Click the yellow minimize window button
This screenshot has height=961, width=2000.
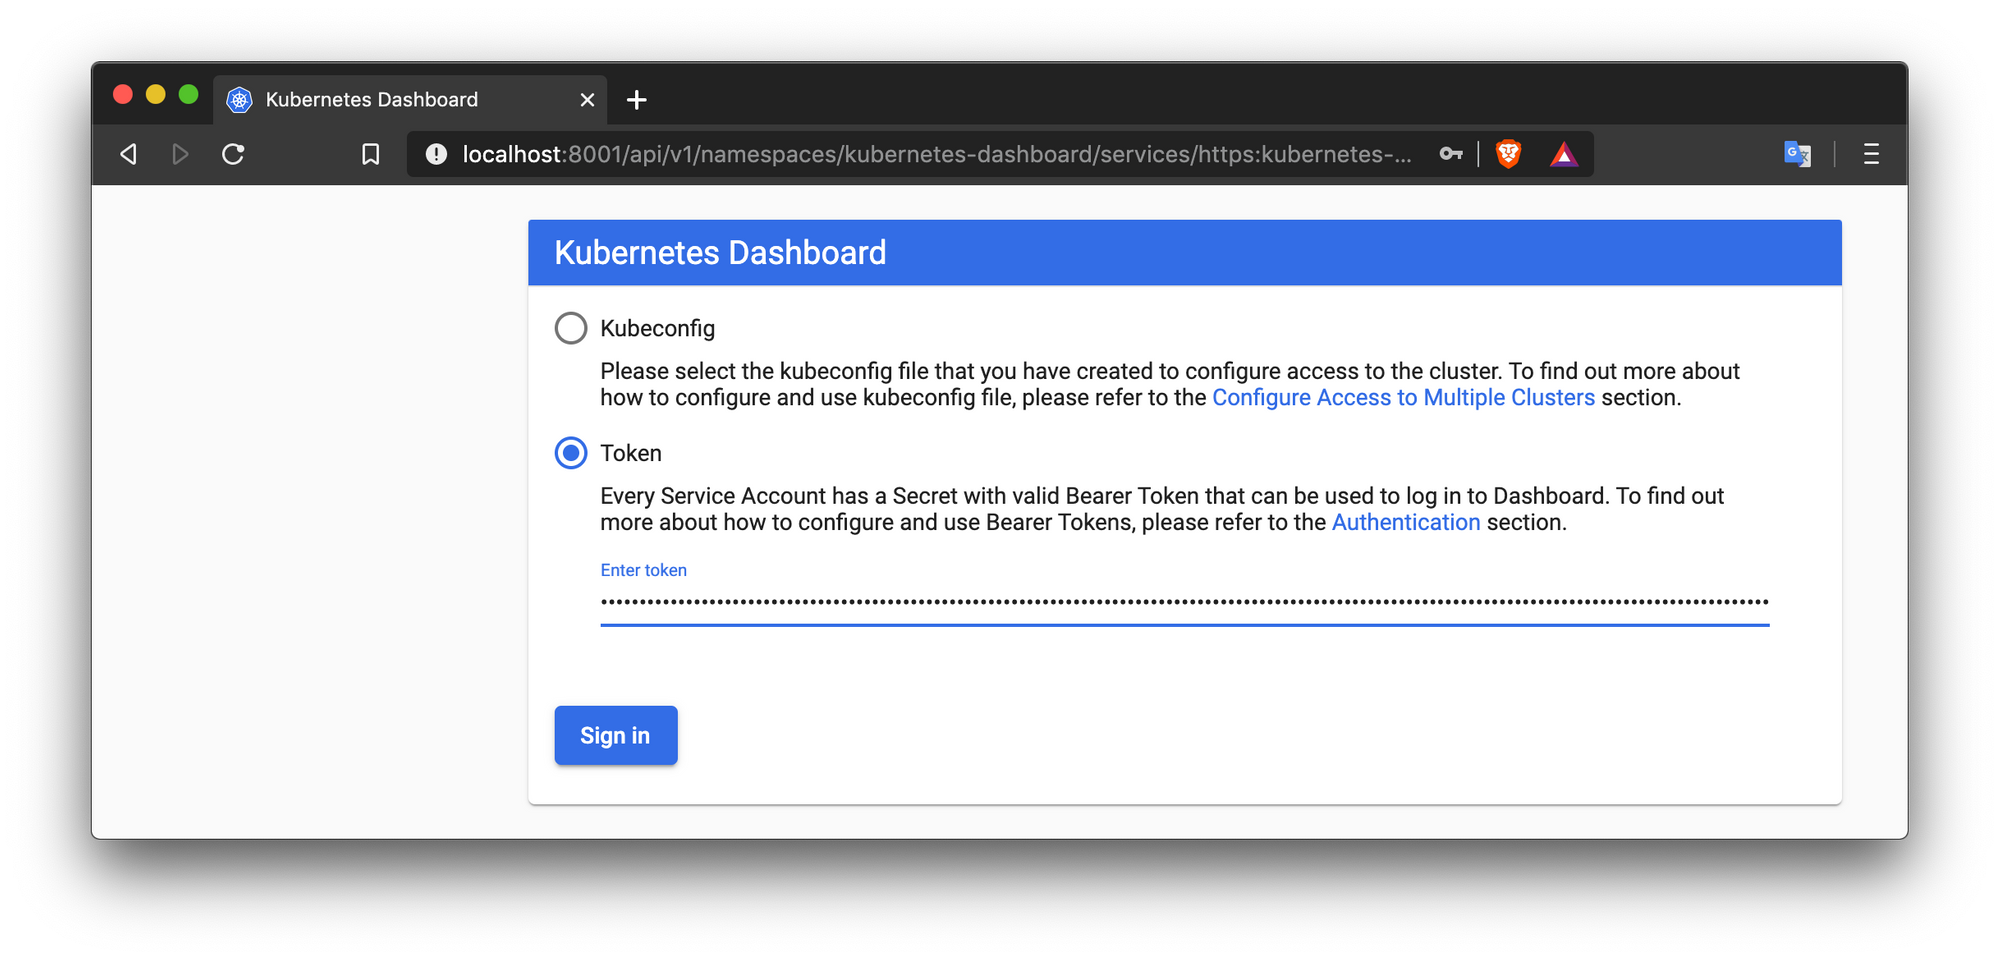[155, 95]
